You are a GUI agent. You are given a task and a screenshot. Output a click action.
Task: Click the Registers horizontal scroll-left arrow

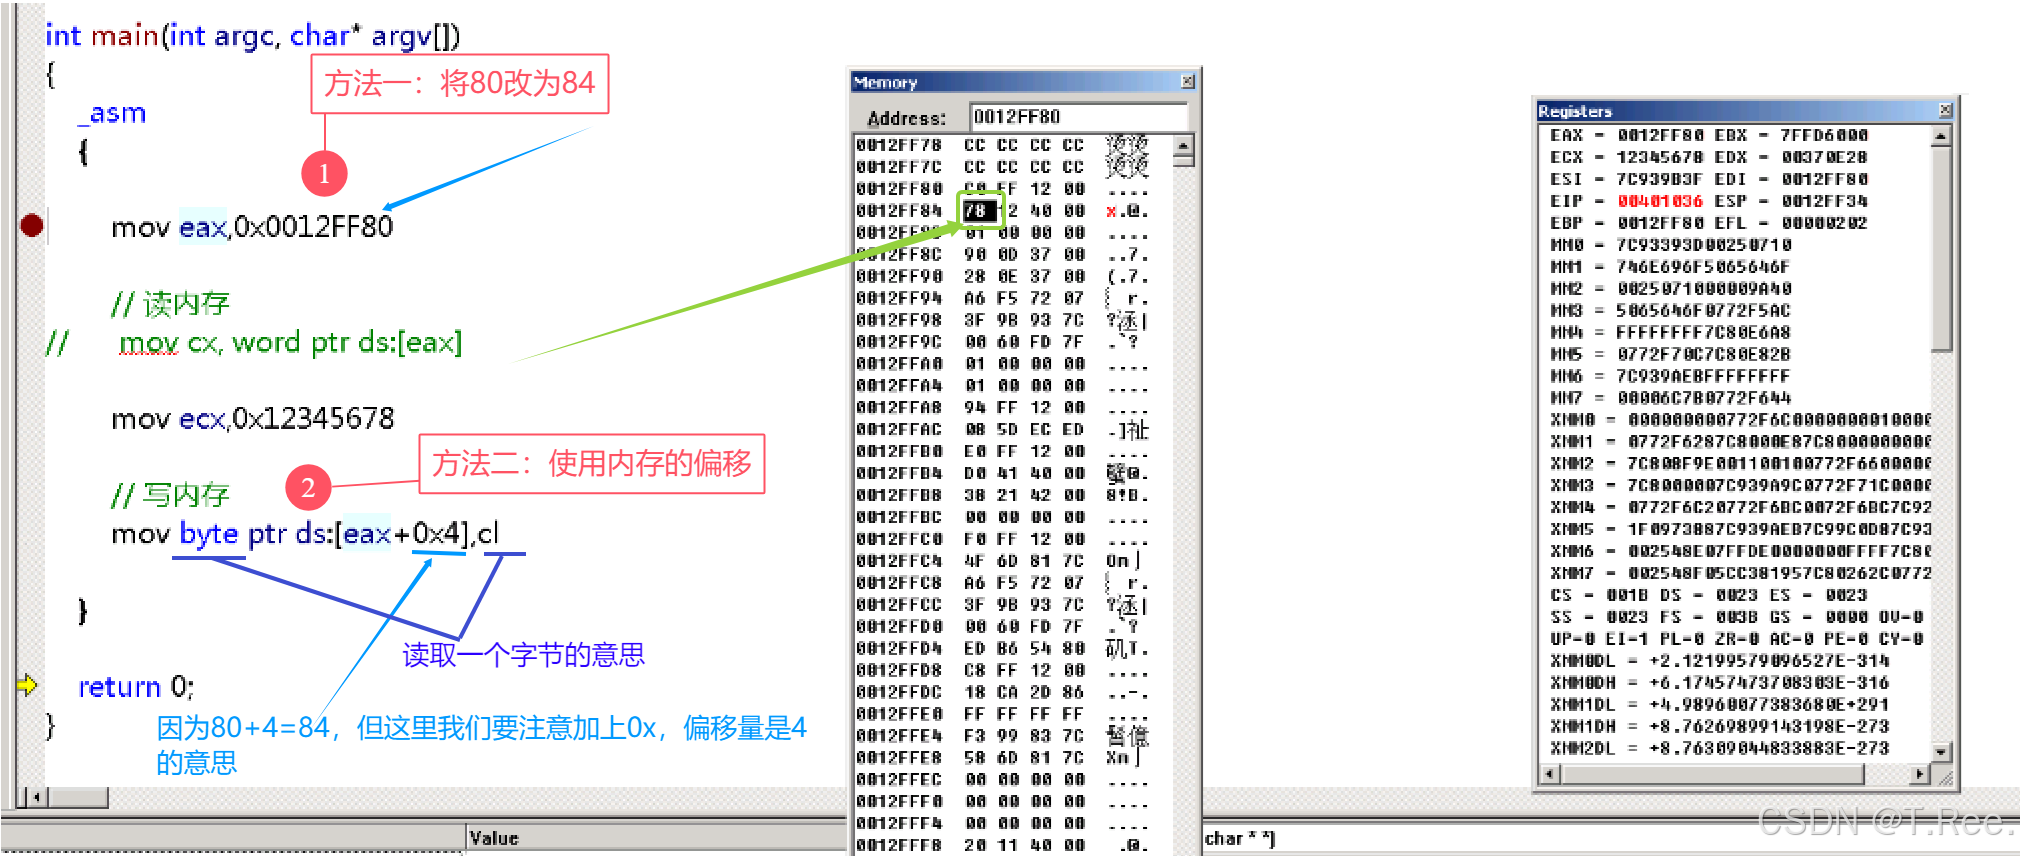tap(1550, 774)
